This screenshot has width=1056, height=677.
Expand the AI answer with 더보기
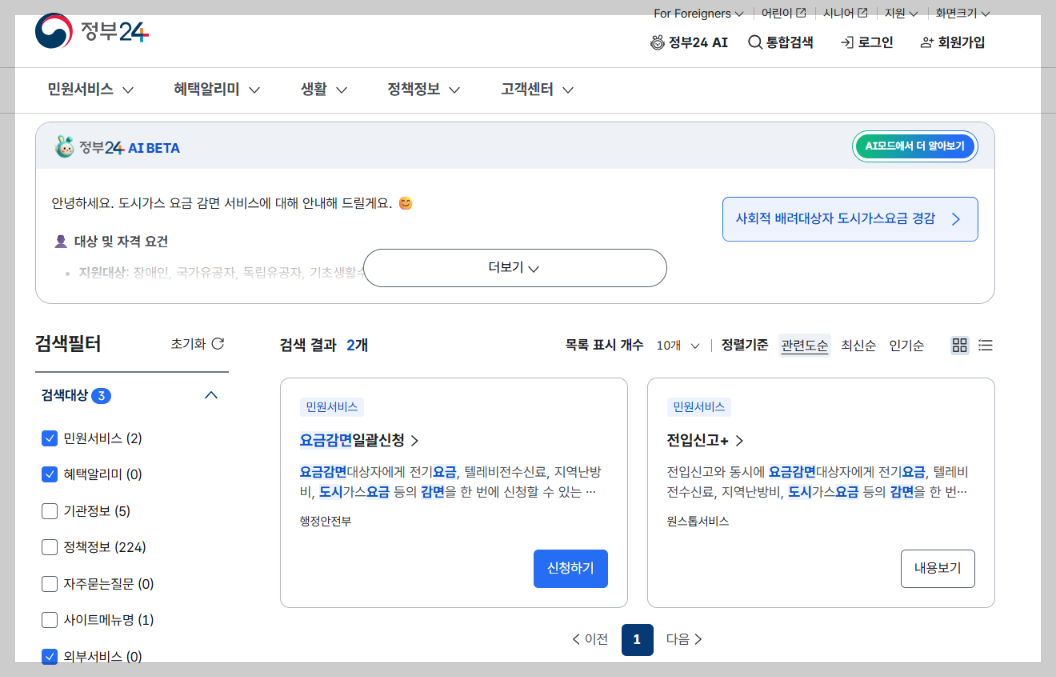coord(515,268)
